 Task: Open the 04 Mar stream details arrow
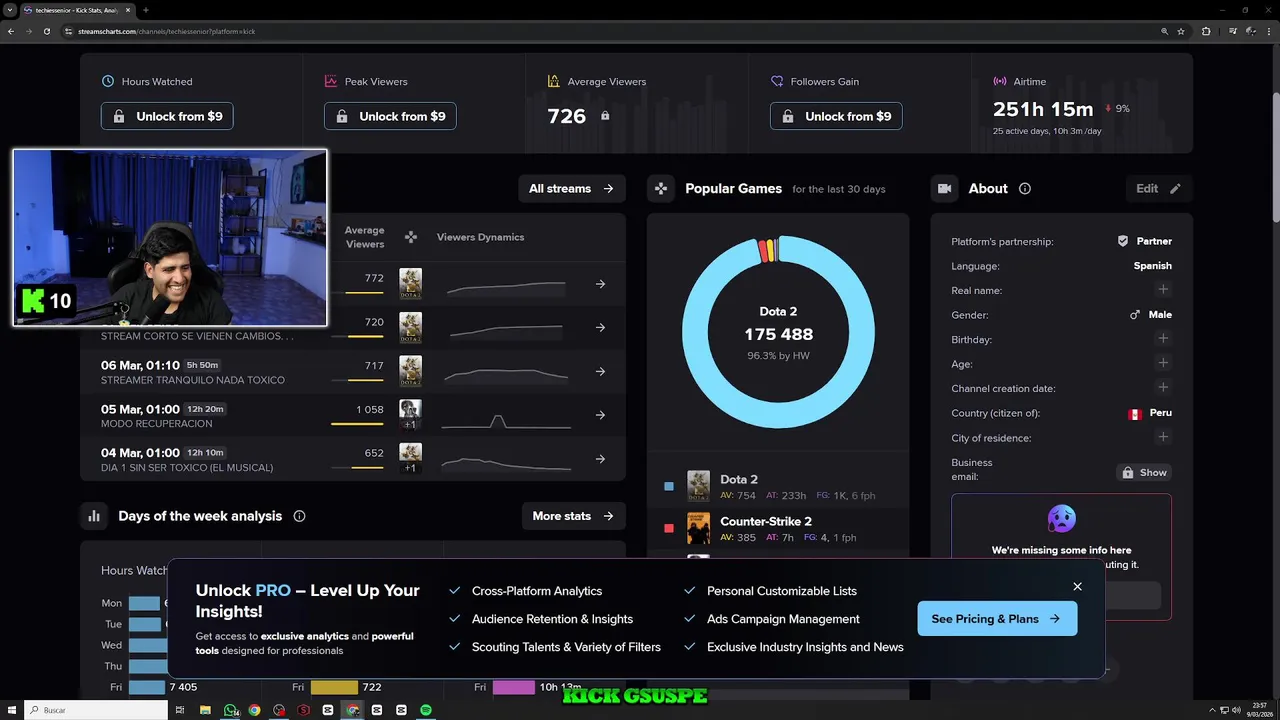(x=600, y=459)
